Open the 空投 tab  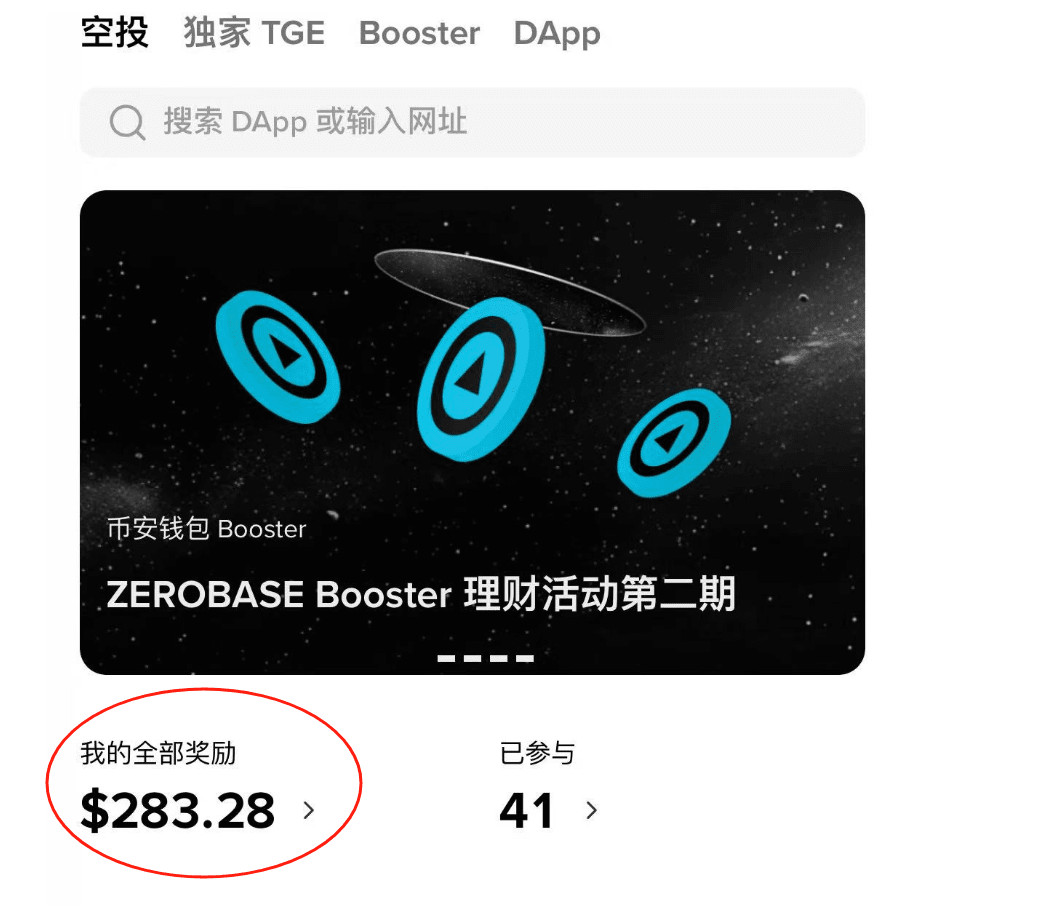pyautogui.click(x=114, y=32)
